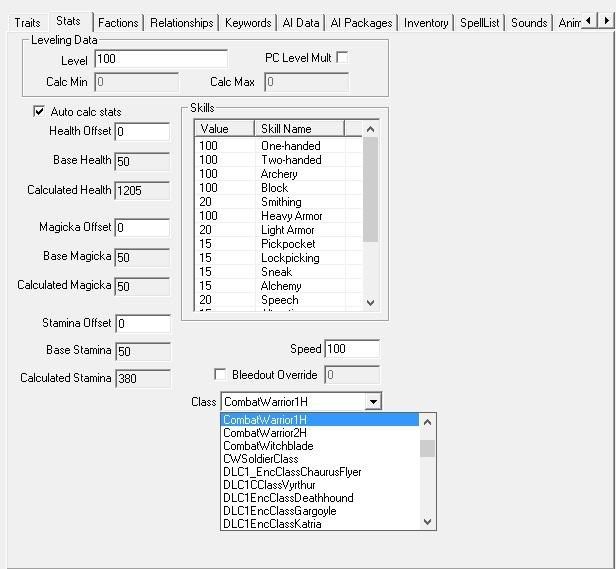
Task: Click the Skills list scrollbar thumb
Action: [x=370, y=189]
